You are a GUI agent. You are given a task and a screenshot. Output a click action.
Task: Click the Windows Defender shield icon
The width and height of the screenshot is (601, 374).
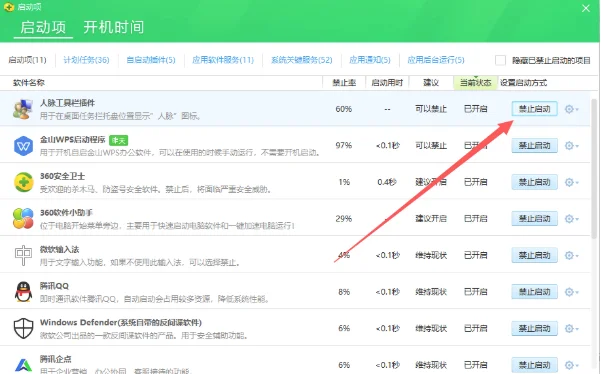23,328
